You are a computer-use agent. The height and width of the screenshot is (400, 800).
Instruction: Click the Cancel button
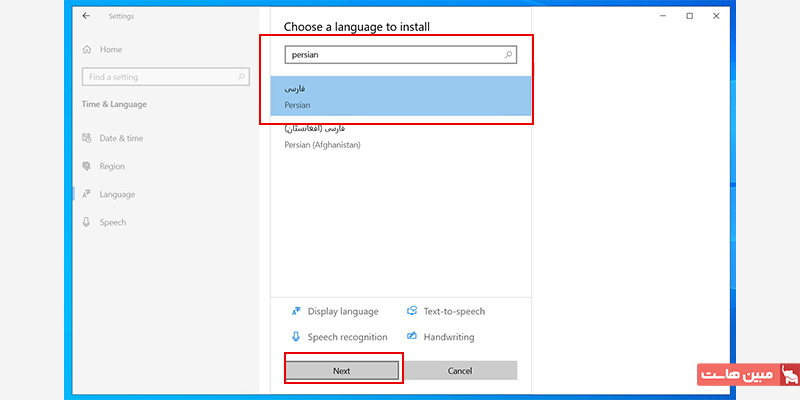pyautogui.click(x=460, y=370)
